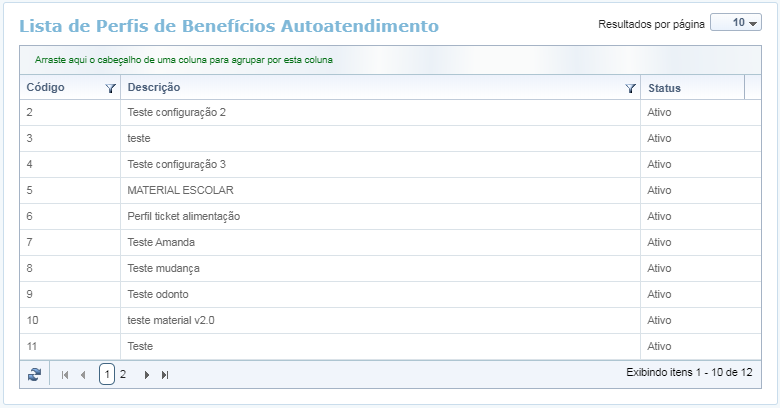This screenshot has width=780, height=408.
Task: Click the refresh grid icon
Action: [34, 374]
